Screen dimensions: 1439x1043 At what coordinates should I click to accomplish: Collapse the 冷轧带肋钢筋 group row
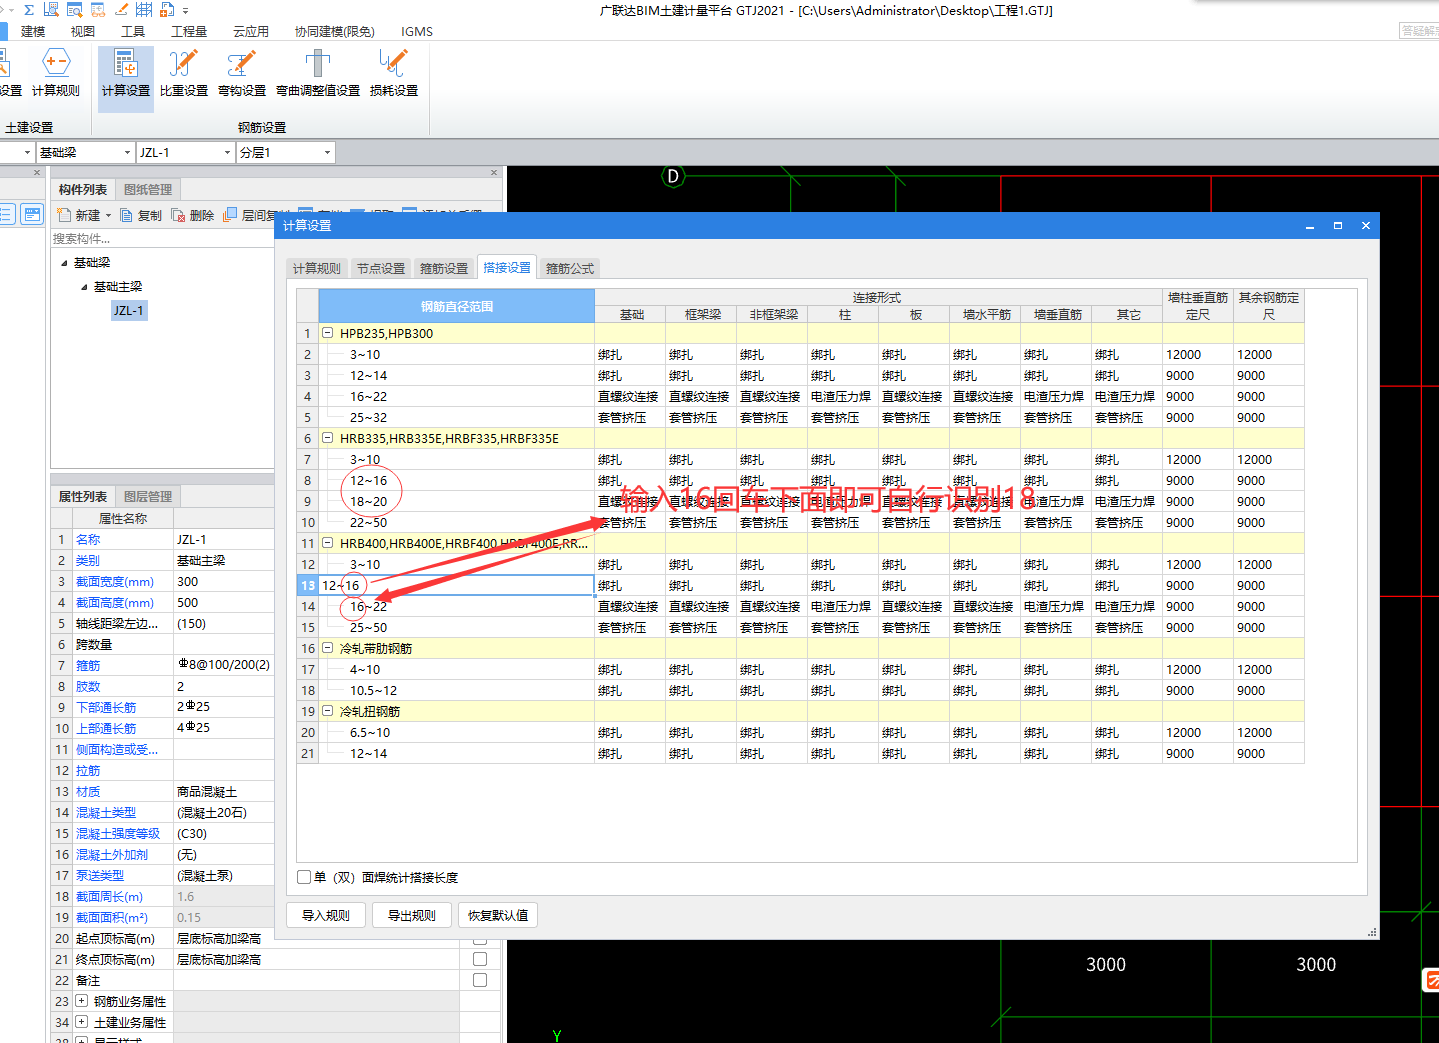327,648
